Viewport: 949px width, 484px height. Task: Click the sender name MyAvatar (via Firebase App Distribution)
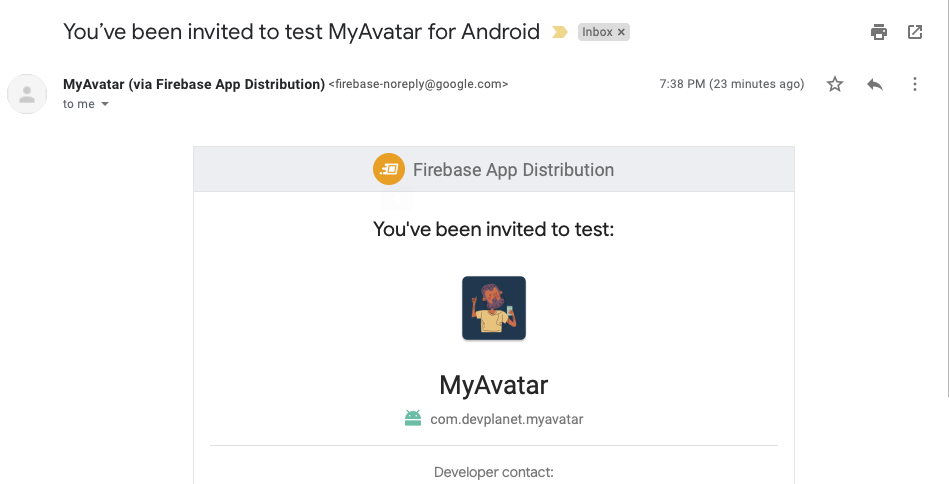[x=193, y=84]
